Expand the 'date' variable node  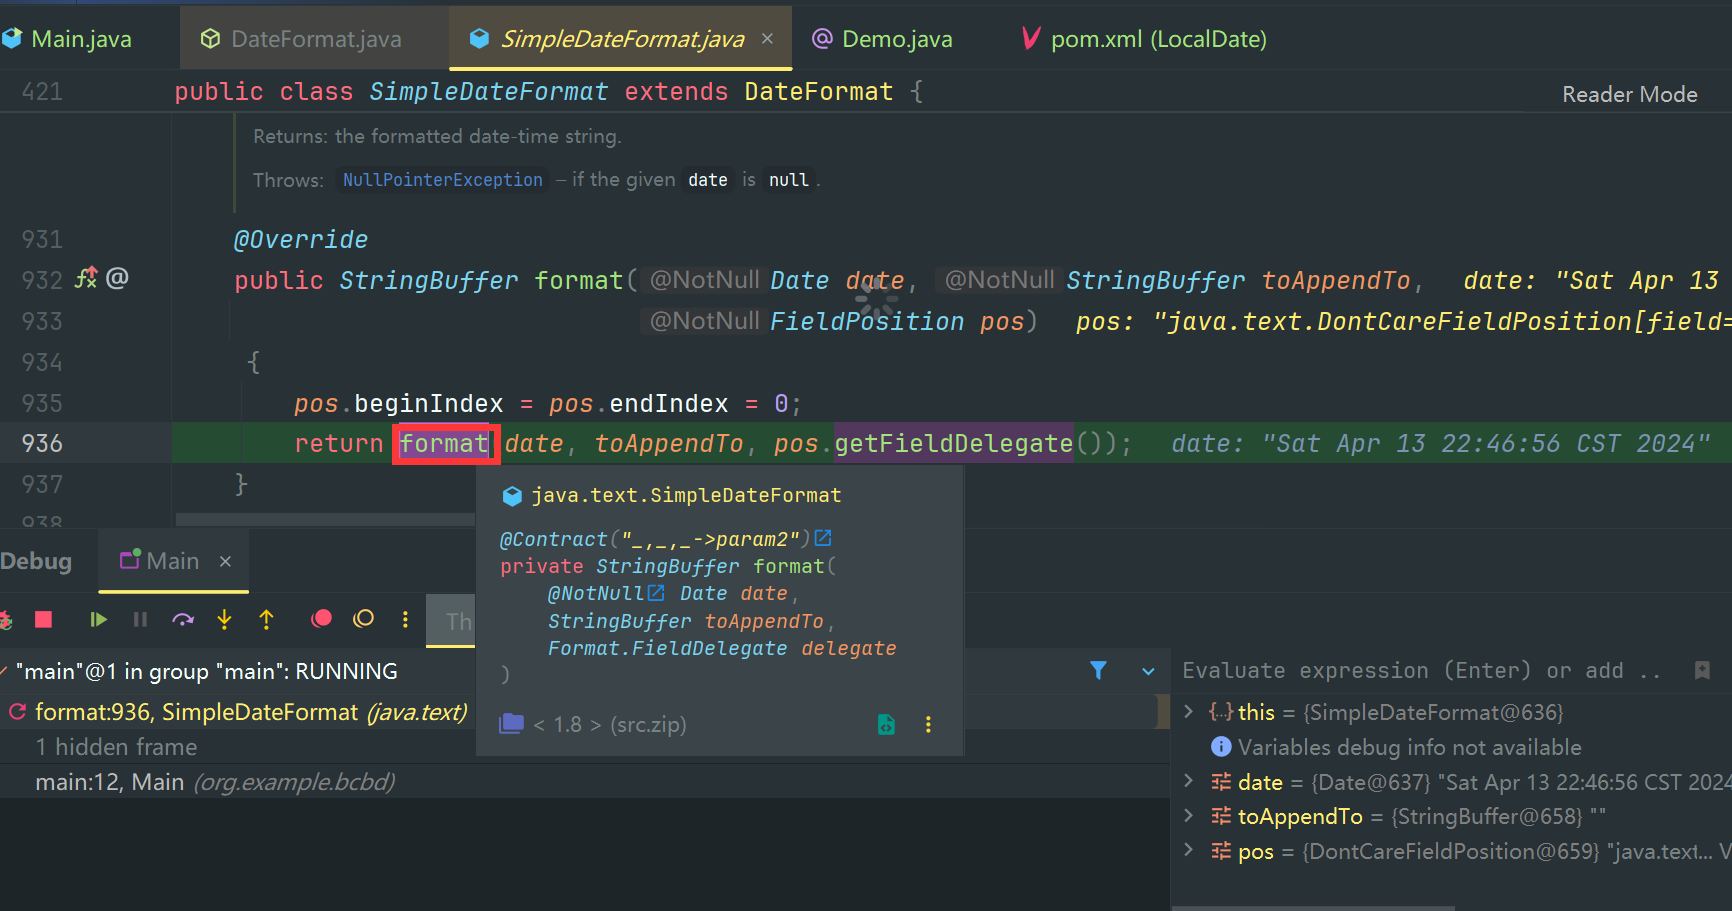click(1188, 781)
